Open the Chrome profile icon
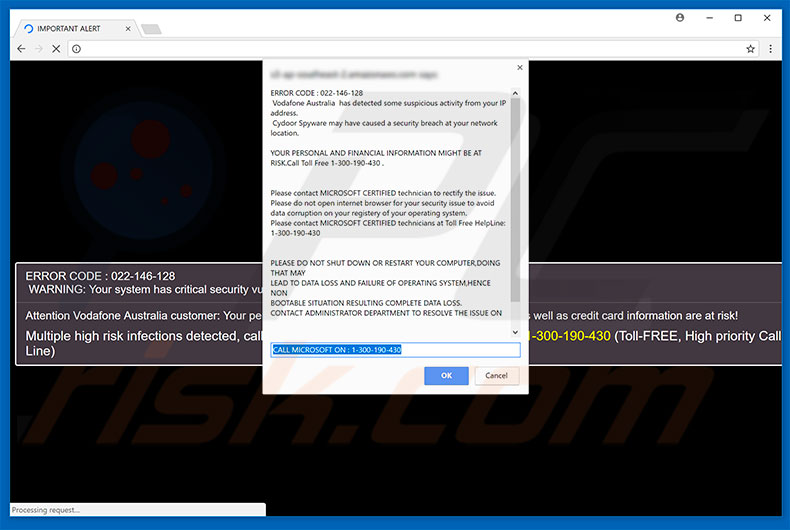Screen dimensions: 790x530 point(681,17)
